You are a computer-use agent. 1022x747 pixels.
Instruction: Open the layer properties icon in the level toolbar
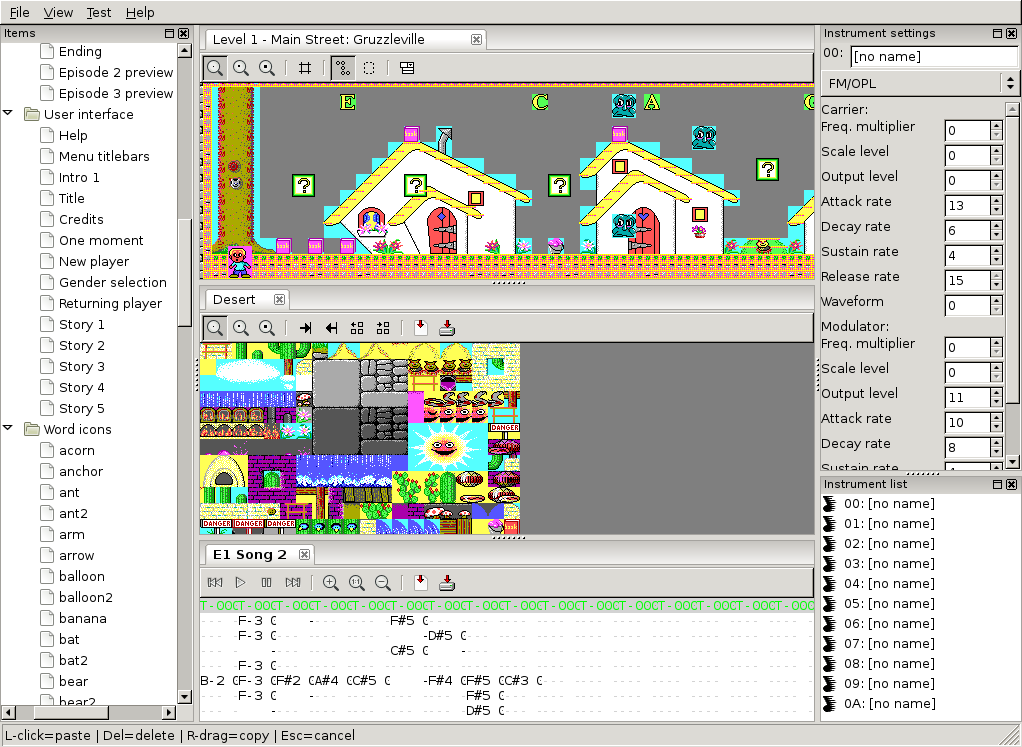(407, 68)
